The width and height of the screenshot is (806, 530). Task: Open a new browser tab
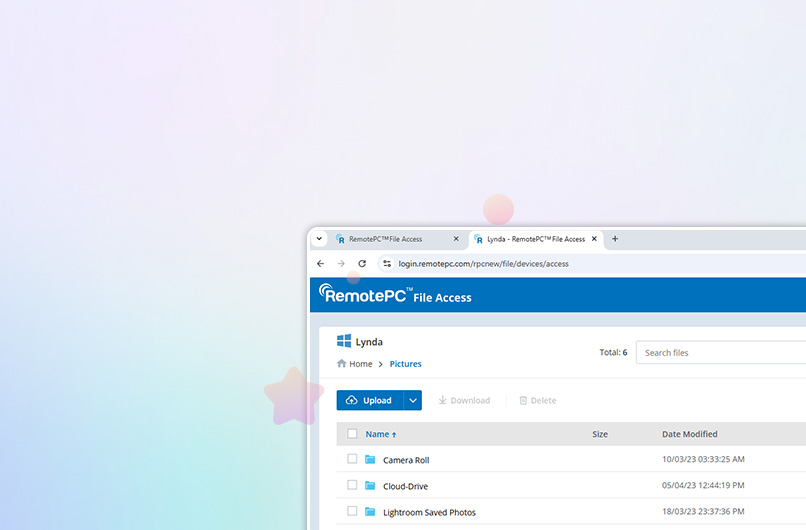coord(615,239)
